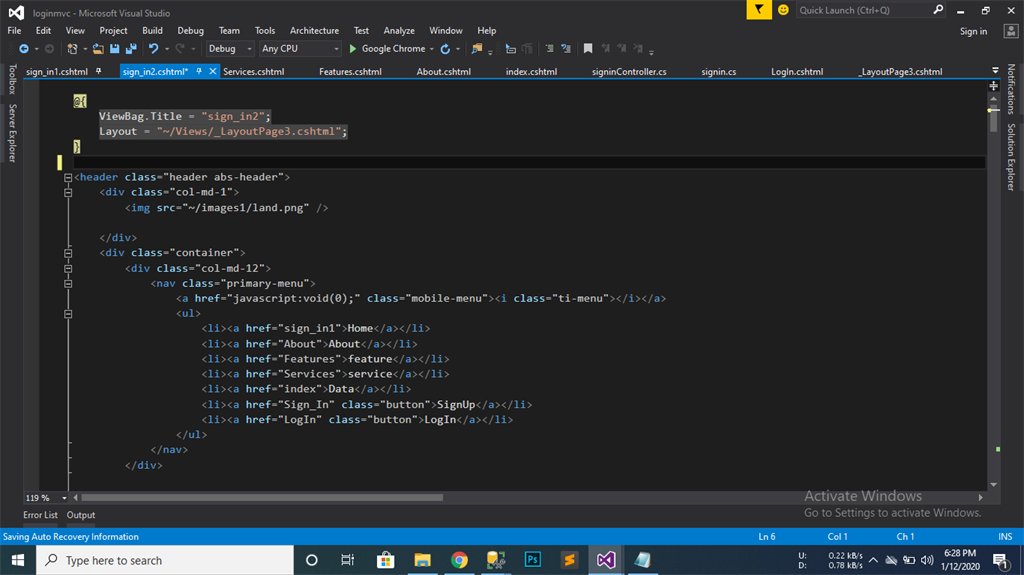Click the account avatar icon beside Sign in

1011,31
